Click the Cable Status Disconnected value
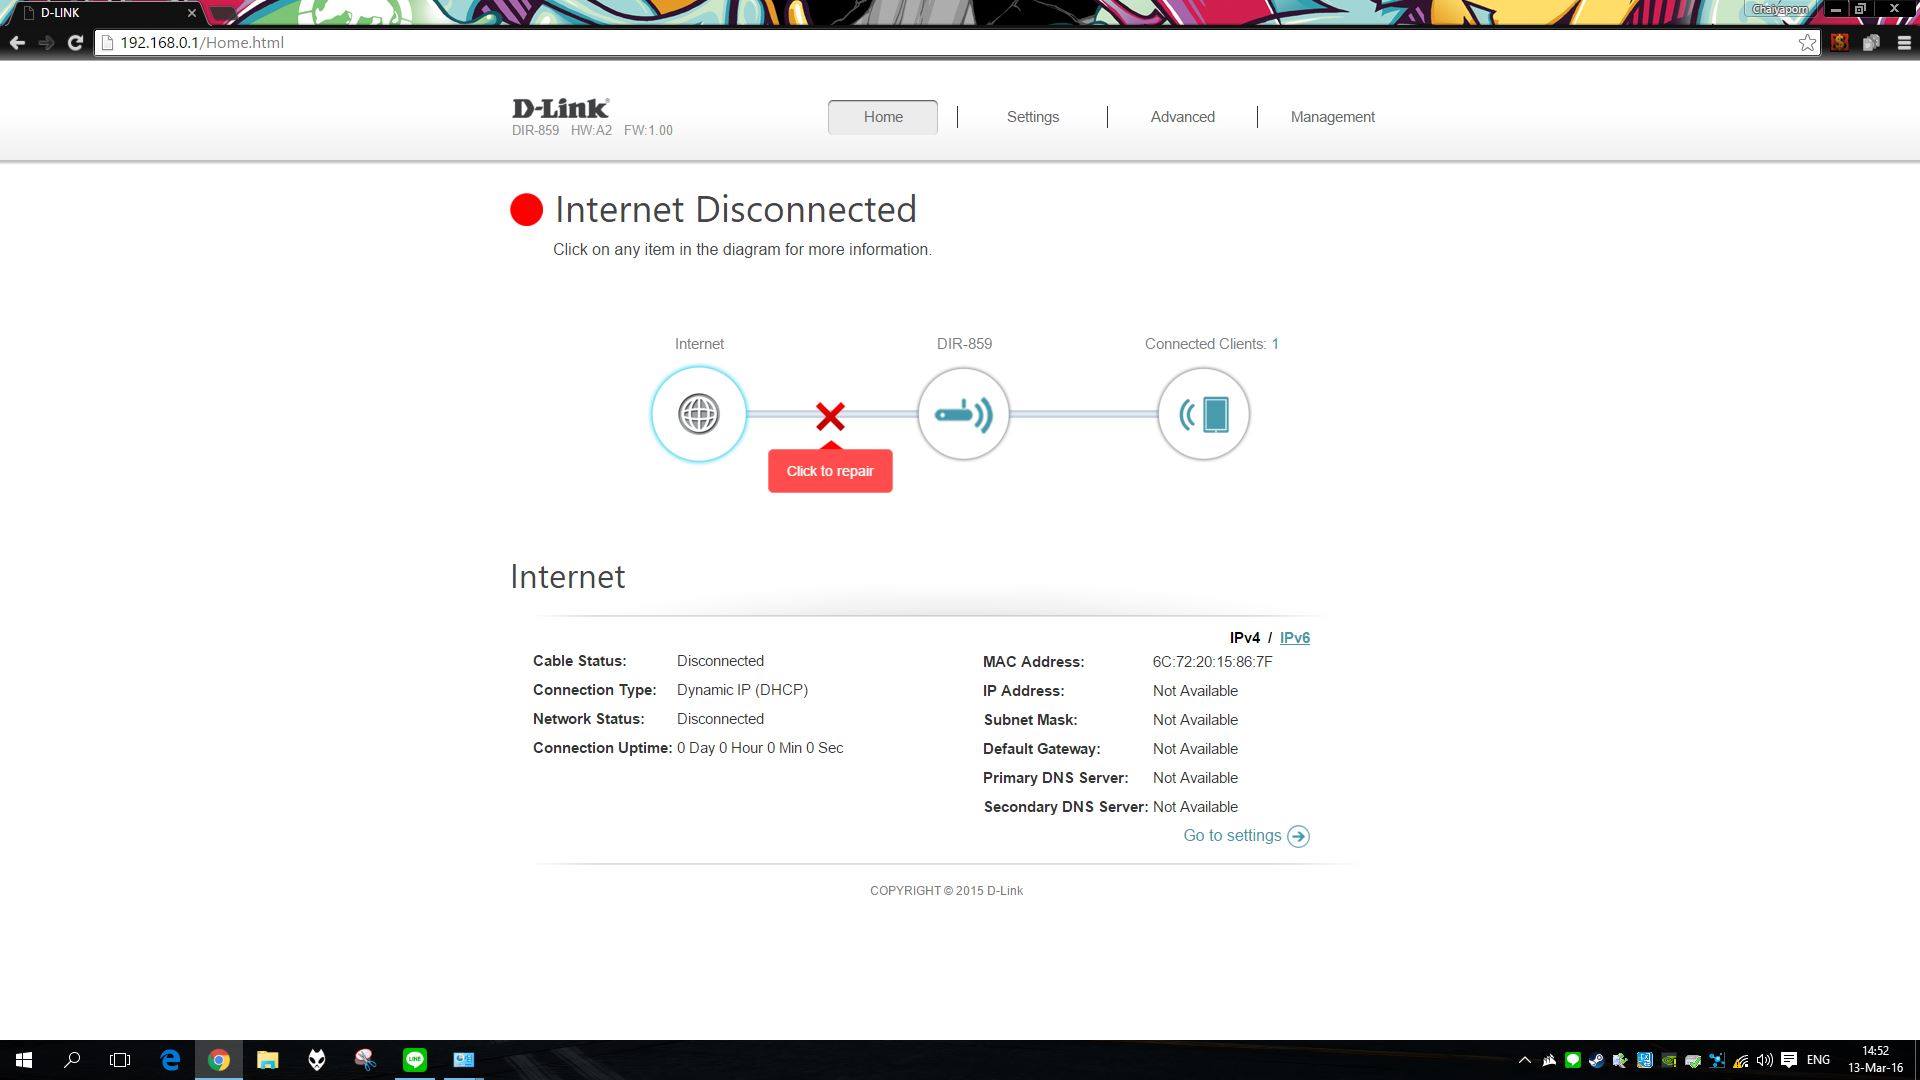This screenshot has height=1080, width=1920. pos(720,661)
